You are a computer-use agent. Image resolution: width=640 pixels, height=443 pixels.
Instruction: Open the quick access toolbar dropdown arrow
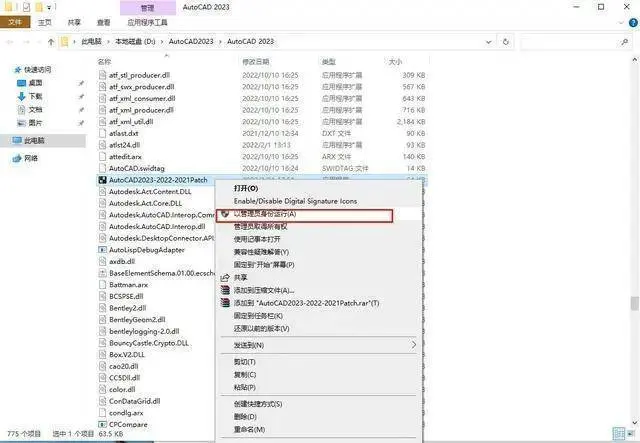(x=49, y=7)
